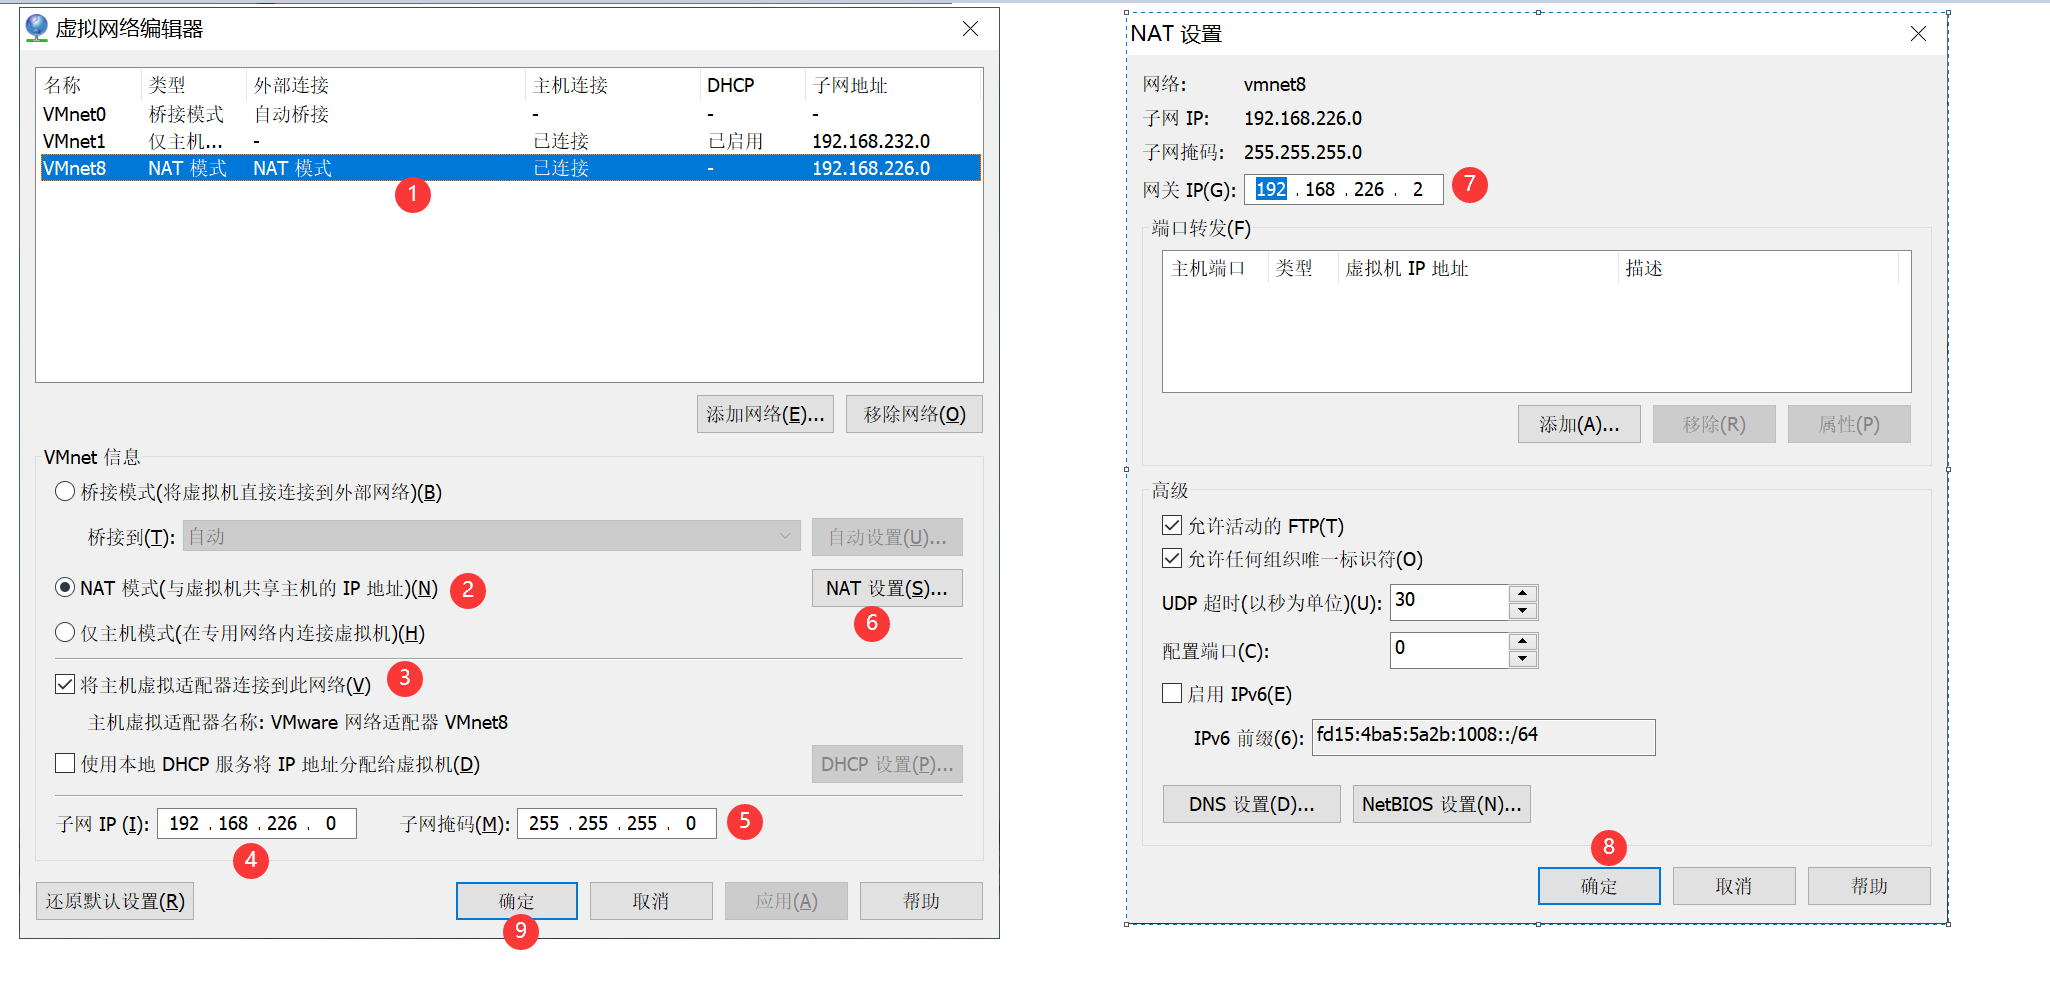Click 帮助 in NAT 设置 dialog
Viewport: 2050px width, 985px height.
tap(1869, 886)
